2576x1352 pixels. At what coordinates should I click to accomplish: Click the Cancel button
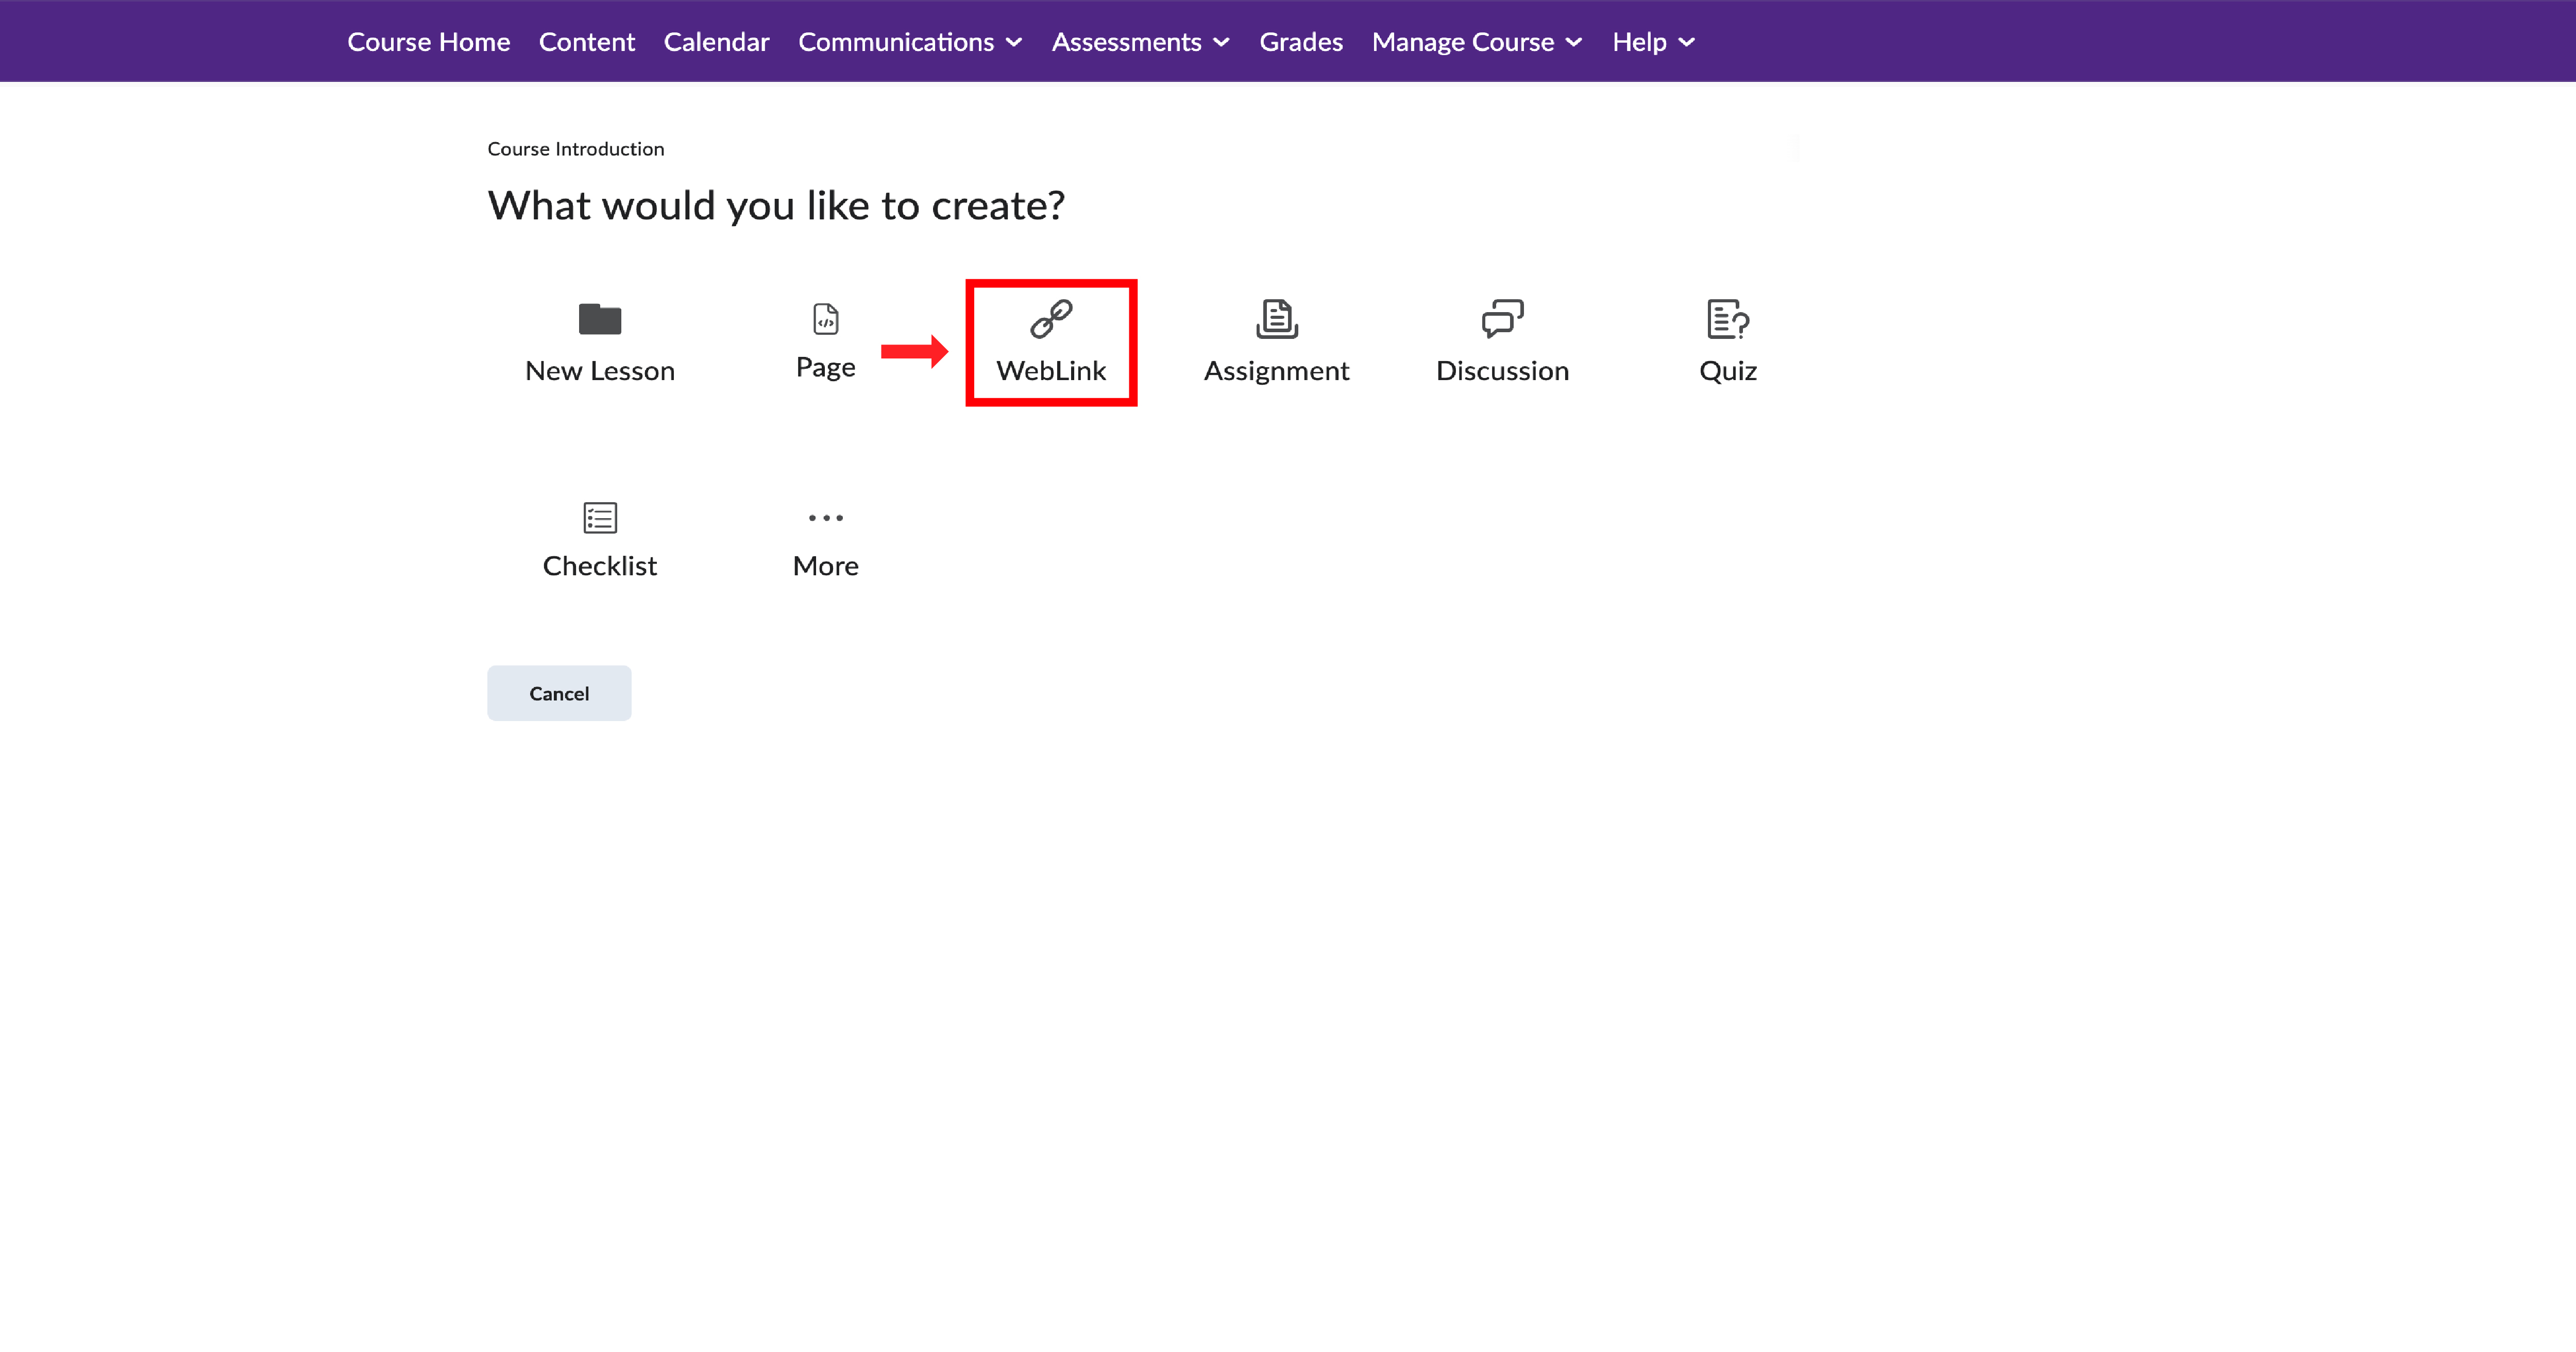coord(559,692)
